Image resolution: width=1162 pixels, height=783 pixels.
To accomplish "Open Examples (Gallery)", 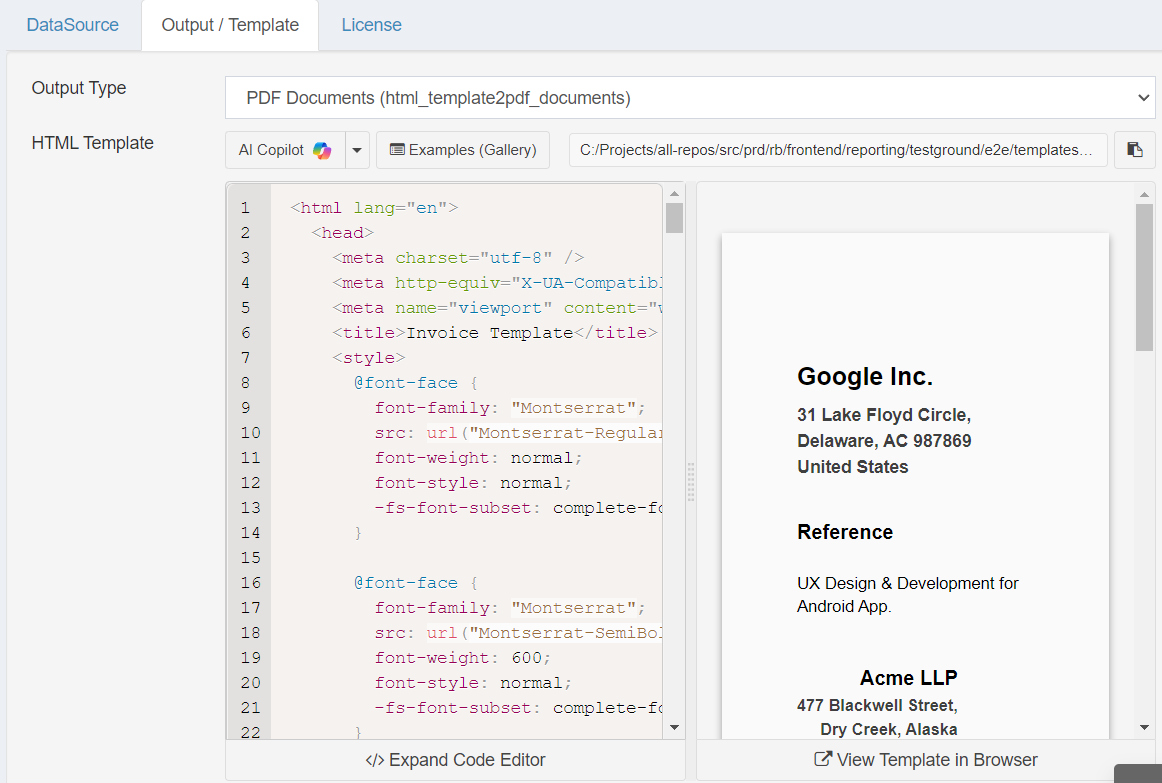I will point(463,150).
